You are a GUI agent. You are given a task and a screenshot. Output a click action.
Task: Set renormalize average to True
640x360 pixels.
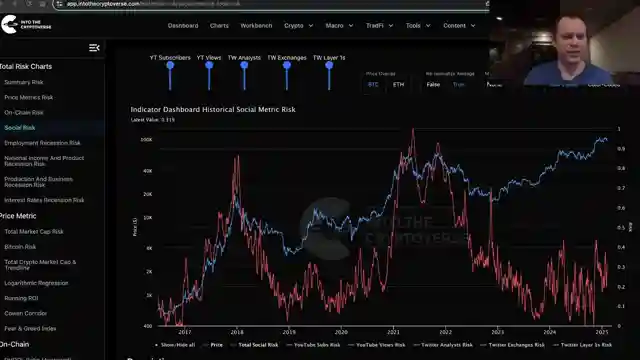tap(458, 84)
